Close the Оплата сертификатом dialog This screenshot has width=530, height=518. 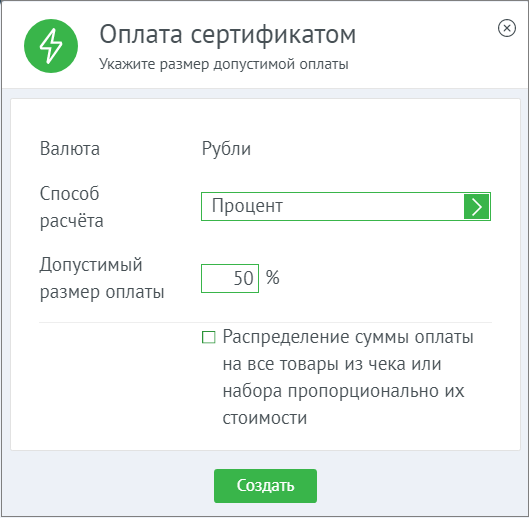tap(507, 28)
